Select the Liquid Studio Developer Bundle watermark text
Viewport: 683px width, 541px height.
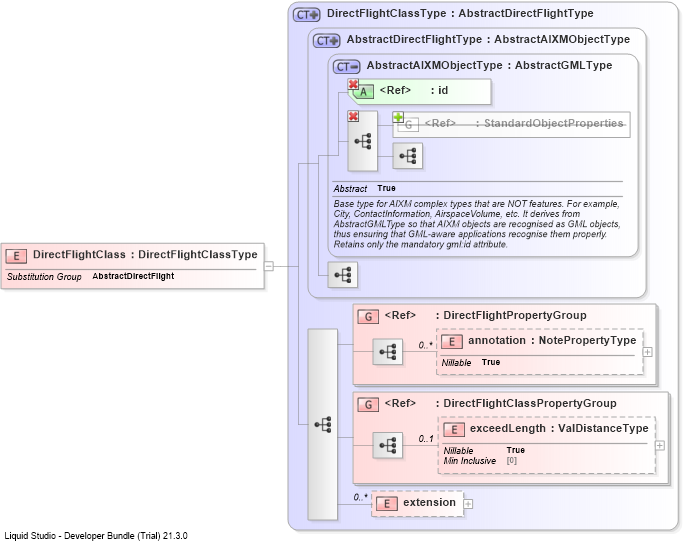coord(96,536)
